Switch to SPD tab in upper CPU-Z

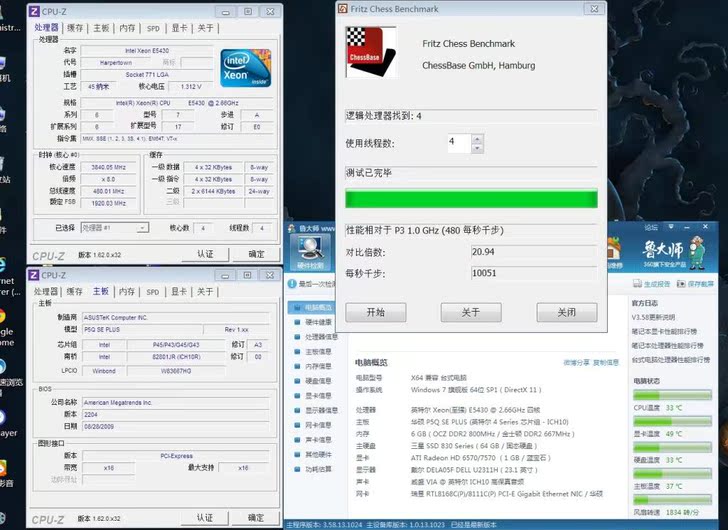pyautogui.click(x=153, y=28)
